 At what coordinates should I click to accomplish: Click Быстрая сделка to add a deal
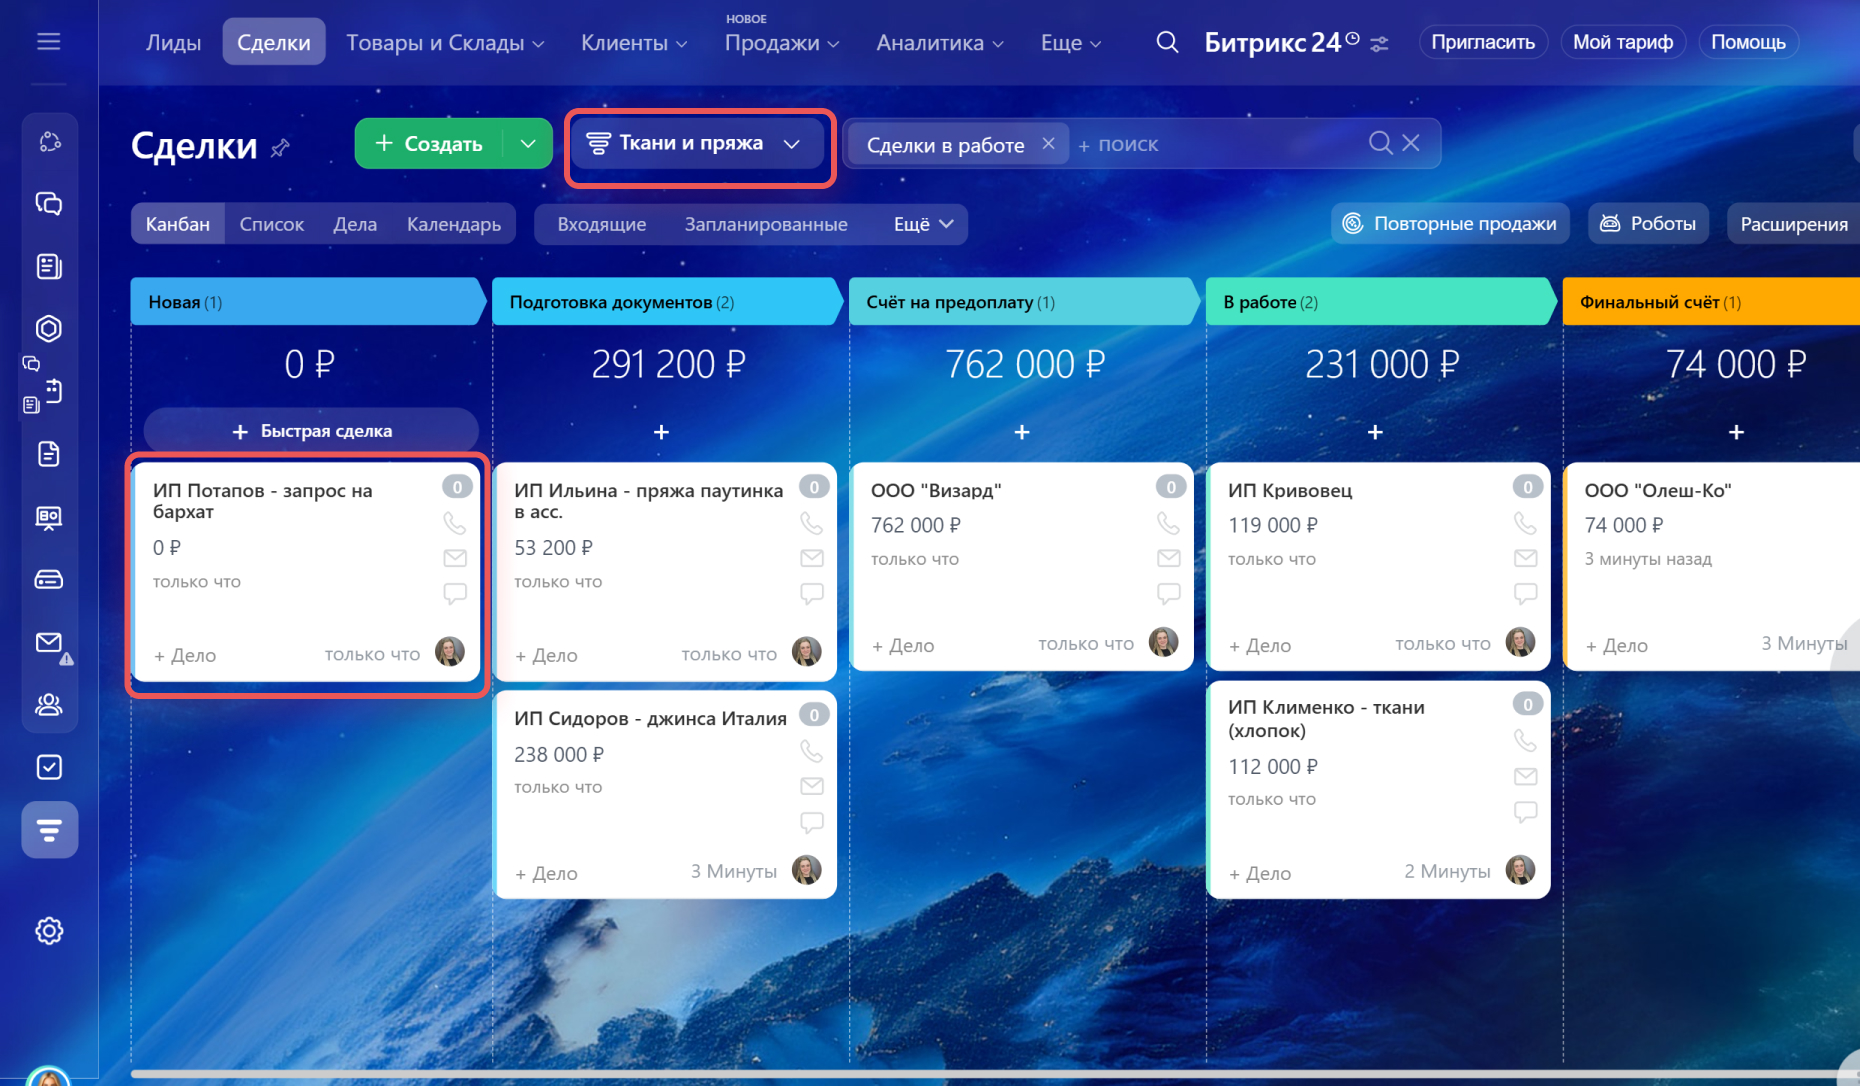(x=311, y=431)
